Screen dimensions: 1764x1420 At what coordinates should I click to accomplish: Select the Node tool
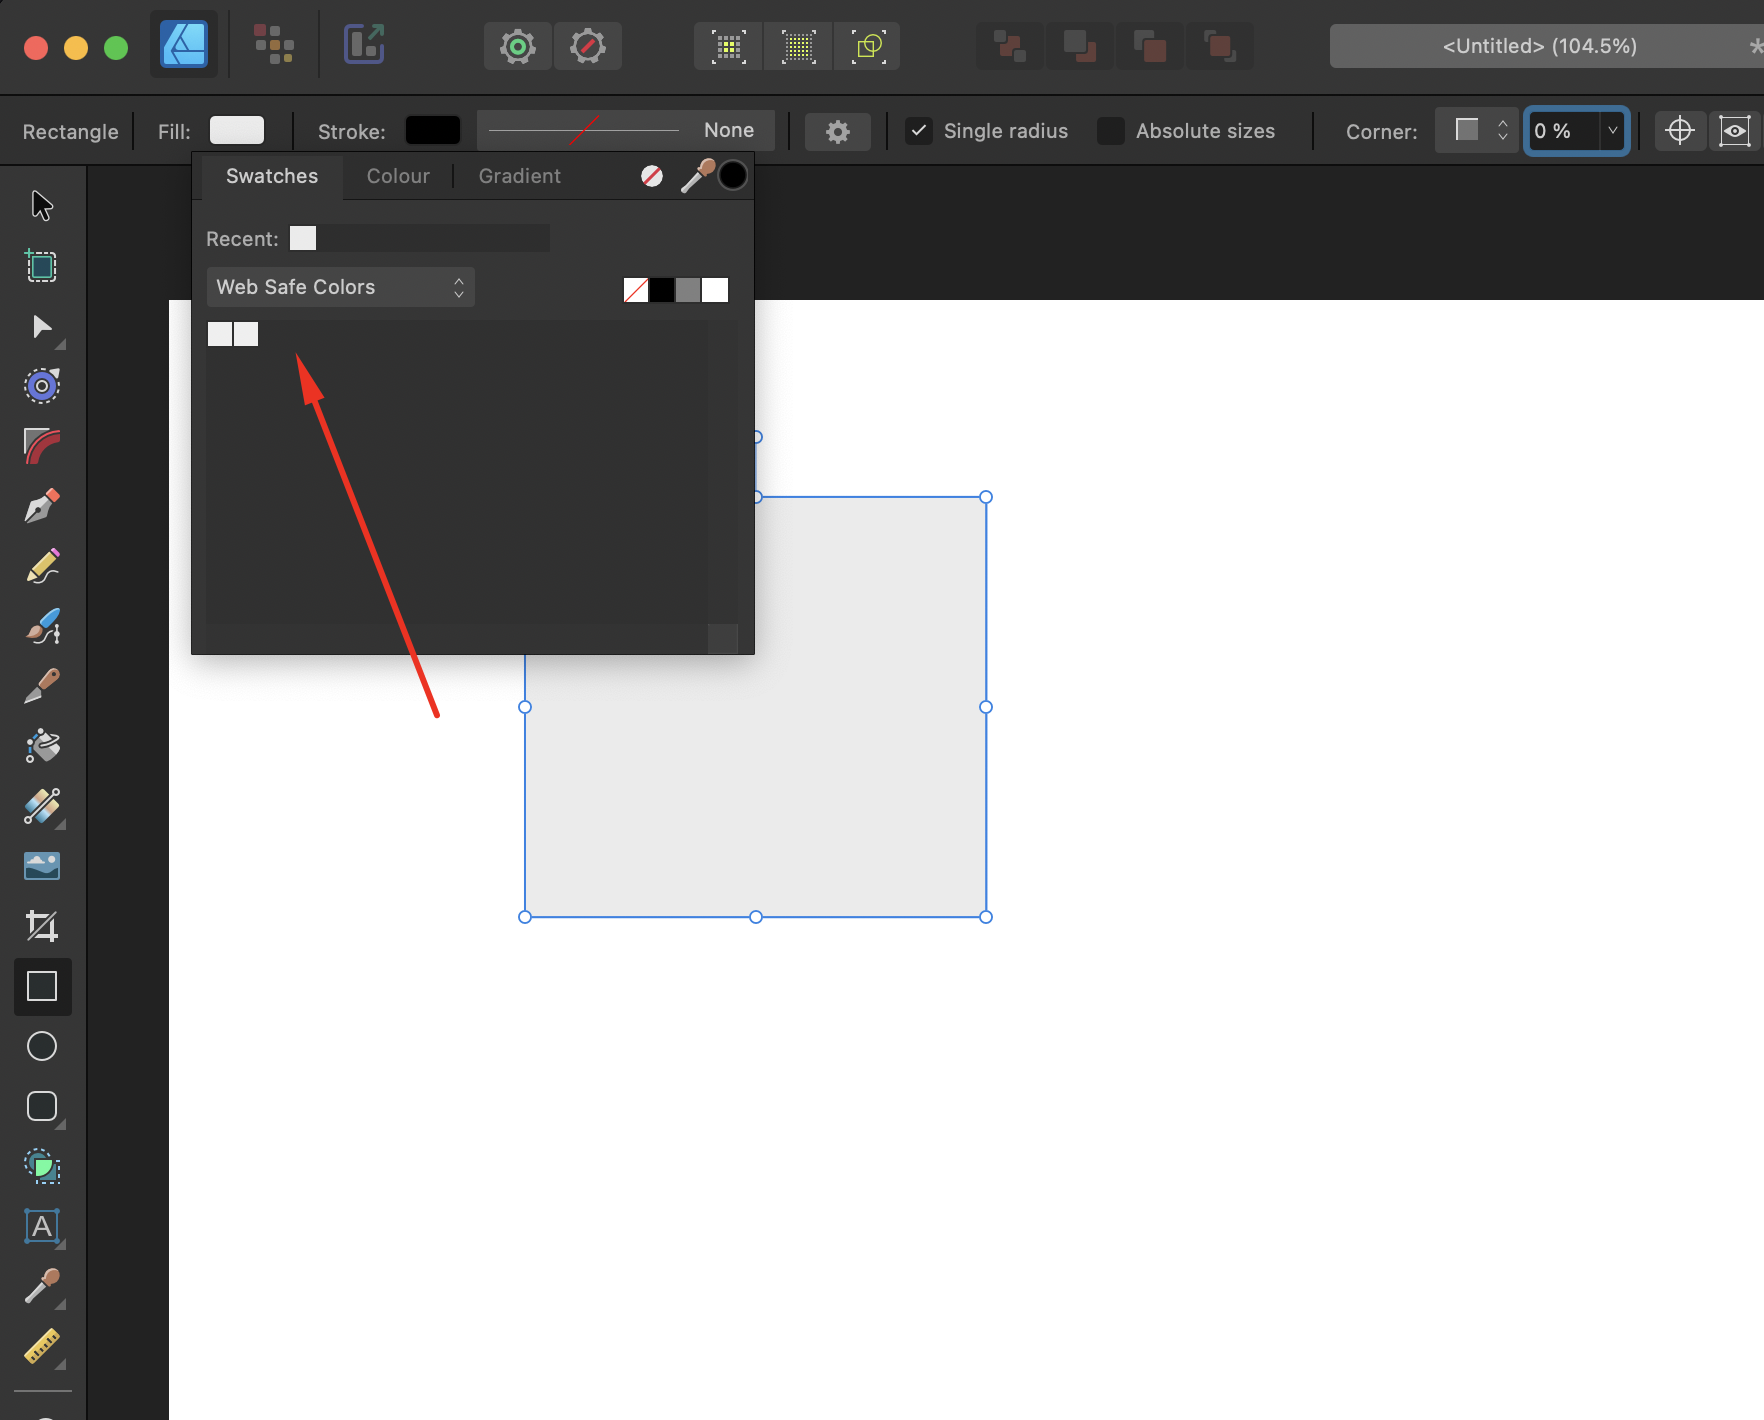pyautogui.click(x=42, y=326)
